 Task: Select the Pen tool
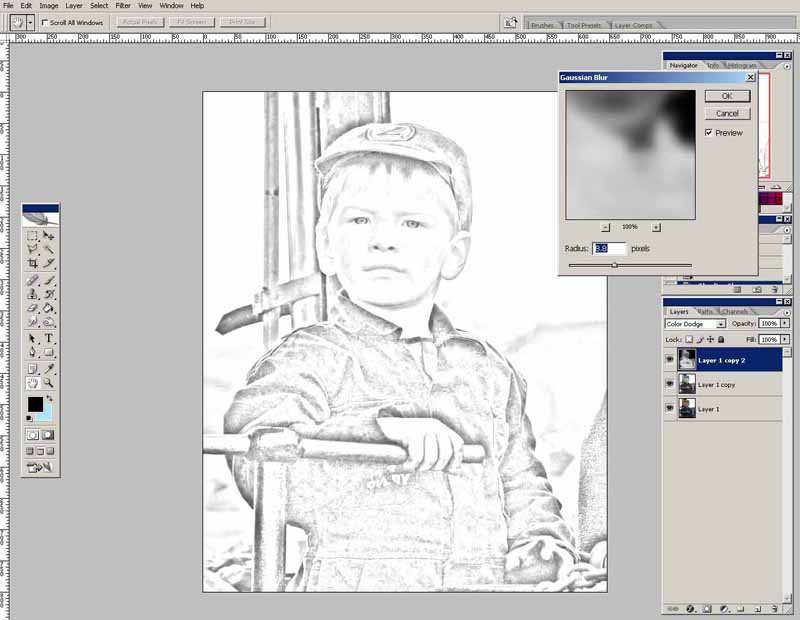(33, 352)
